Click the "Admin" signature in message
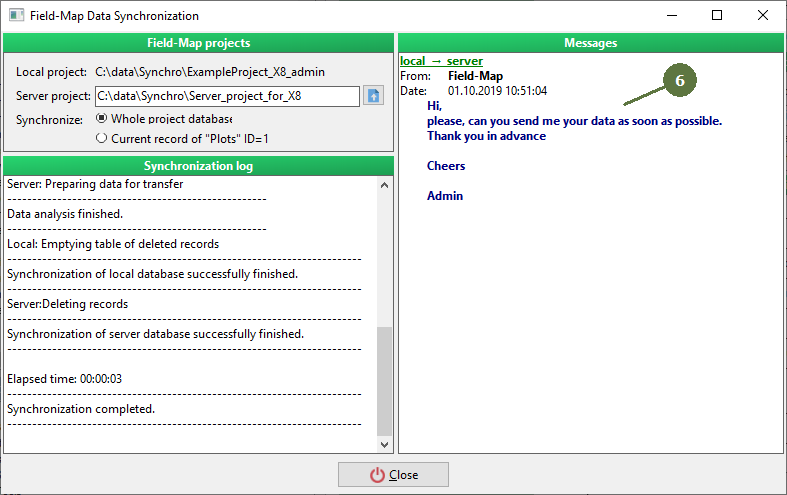This screenshot has width=787, height=495. (445, 196)
